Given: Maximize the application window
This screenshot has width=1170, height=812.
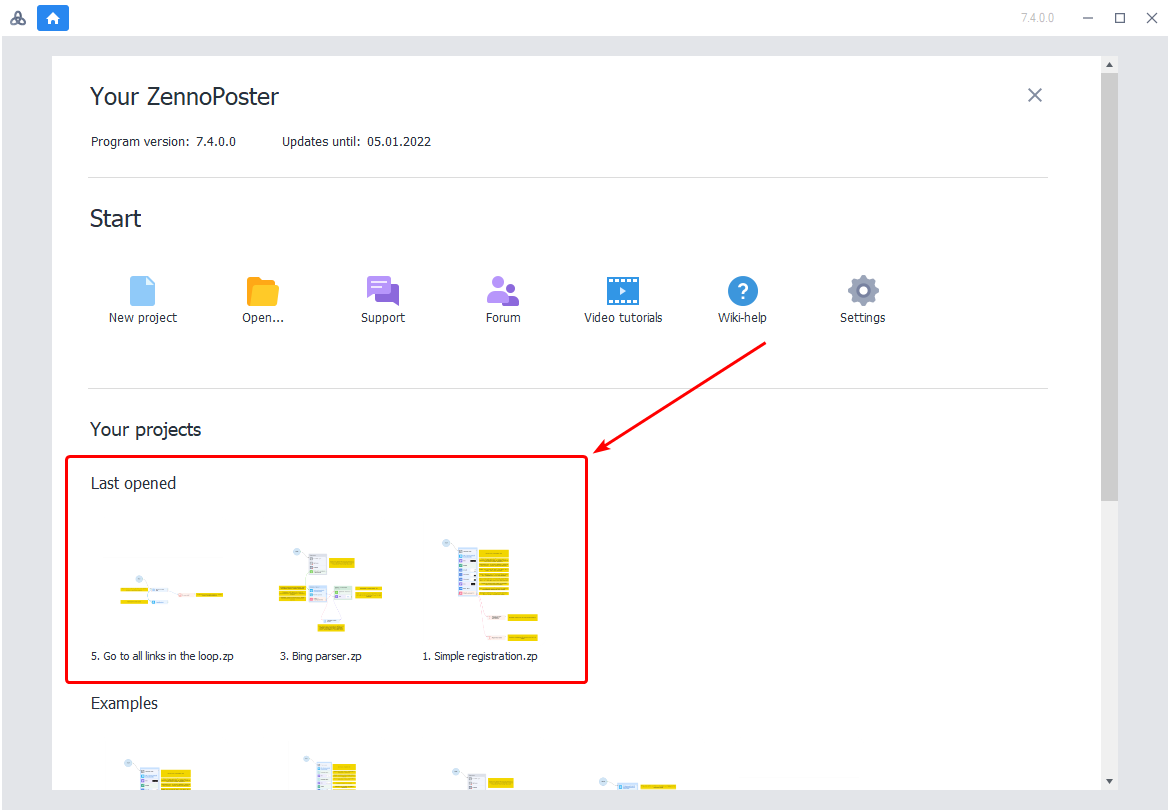Looking at the screenshot, I should coord(1120,18).
